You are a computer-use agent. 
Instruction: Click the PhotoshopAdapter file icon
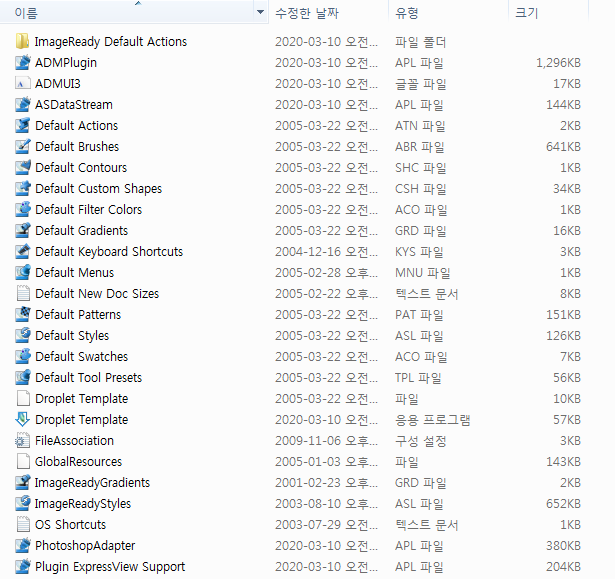tap(23, 545)
